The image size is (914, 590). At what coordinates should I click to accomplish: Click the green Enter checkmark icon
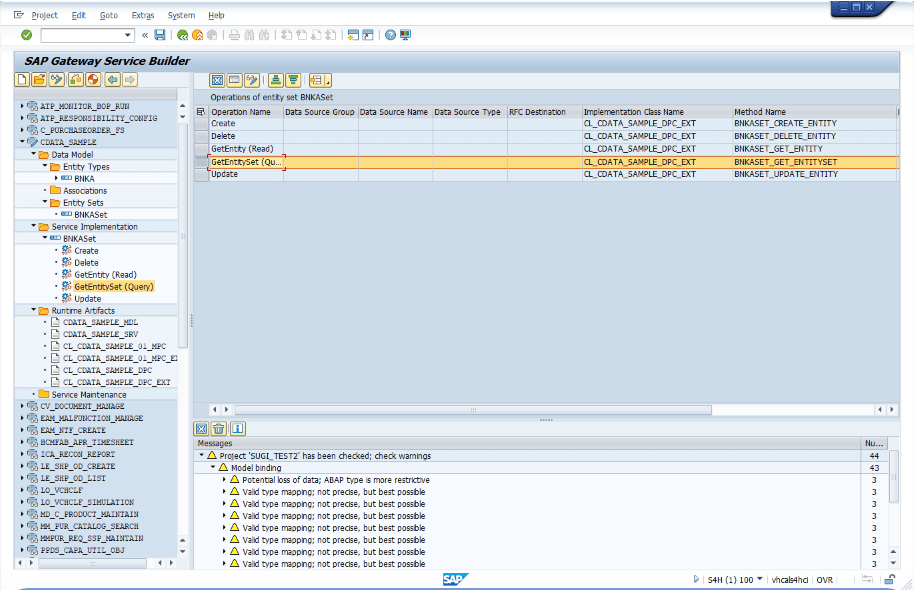(x=26, y=35)
